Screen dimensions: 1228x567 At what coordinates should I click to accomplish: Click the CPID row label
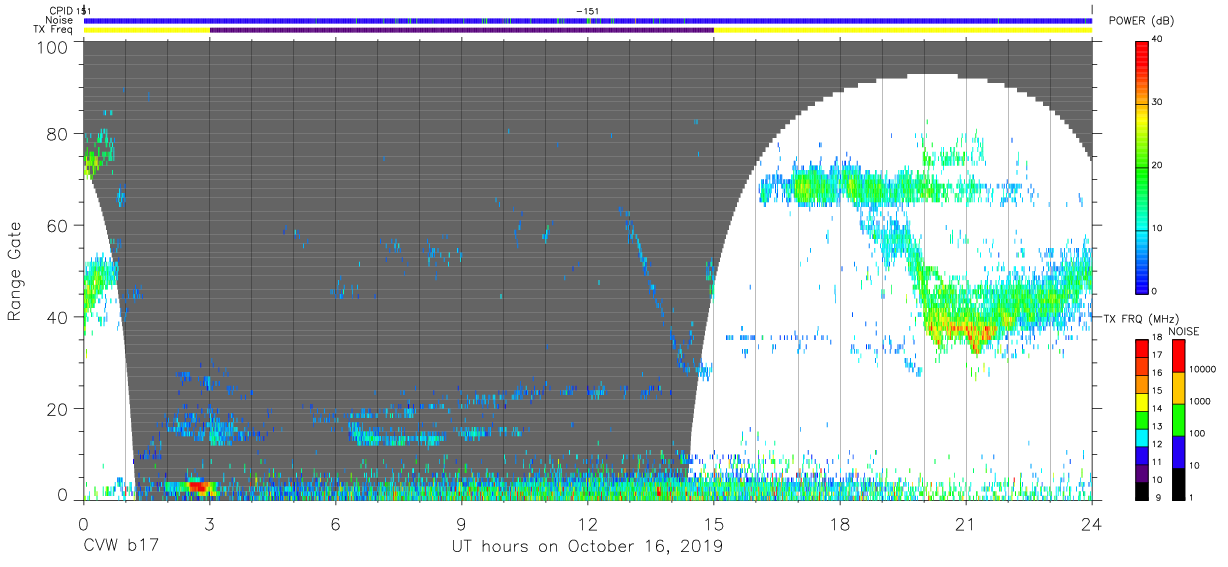(x=61, y=10)
